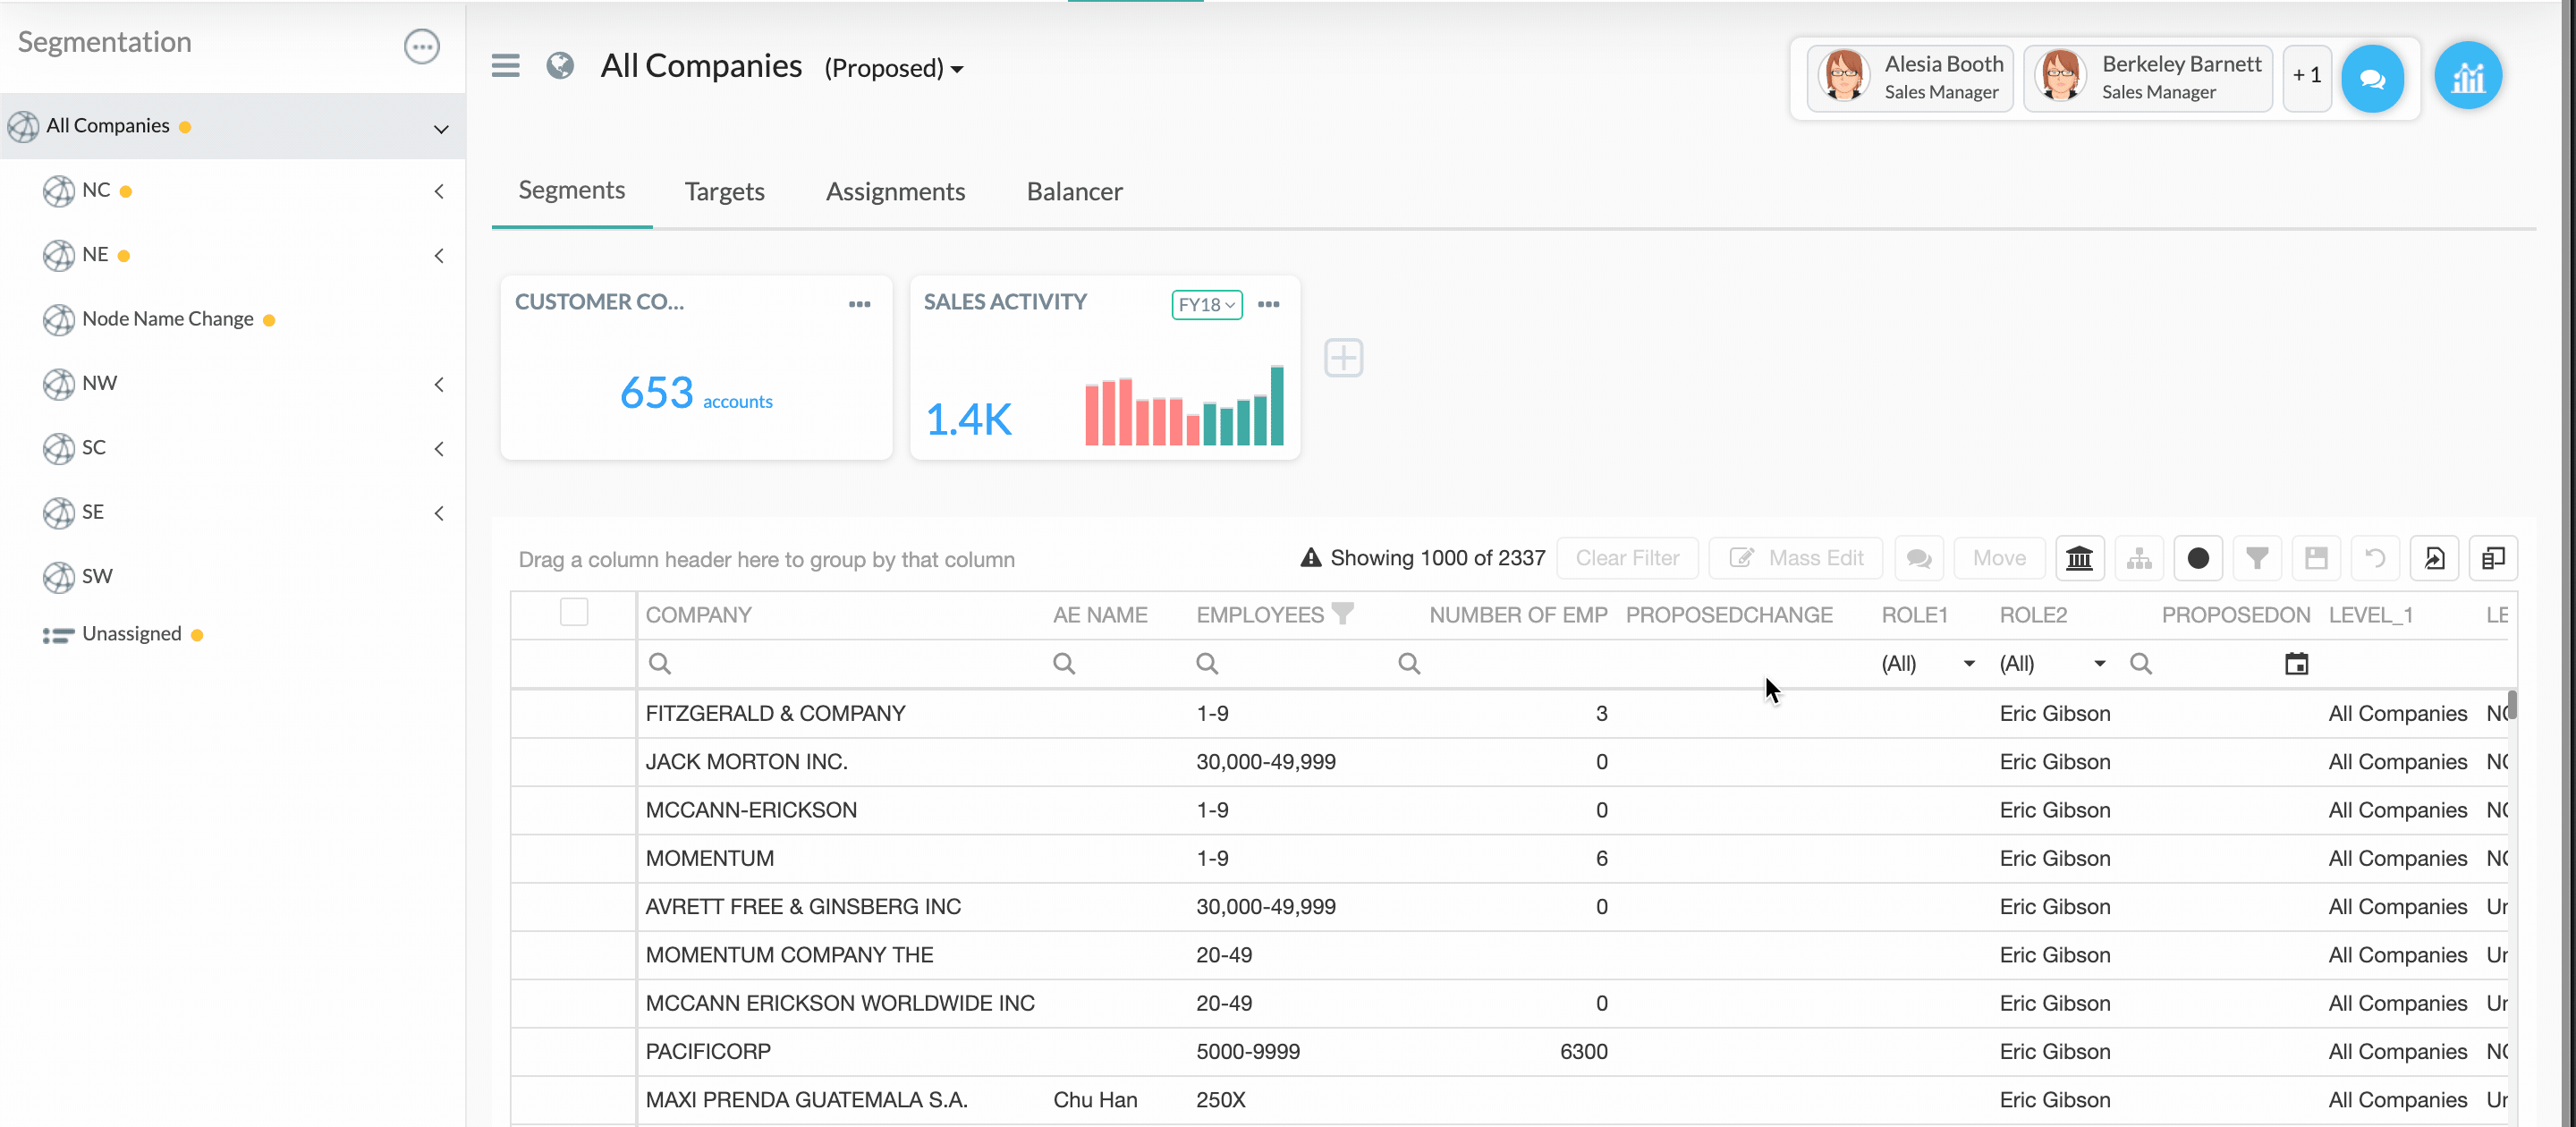Click the search icon in ProposedOn filter
Image resolution: width=2576 pixels, height=1127 pixels.
2140,663
